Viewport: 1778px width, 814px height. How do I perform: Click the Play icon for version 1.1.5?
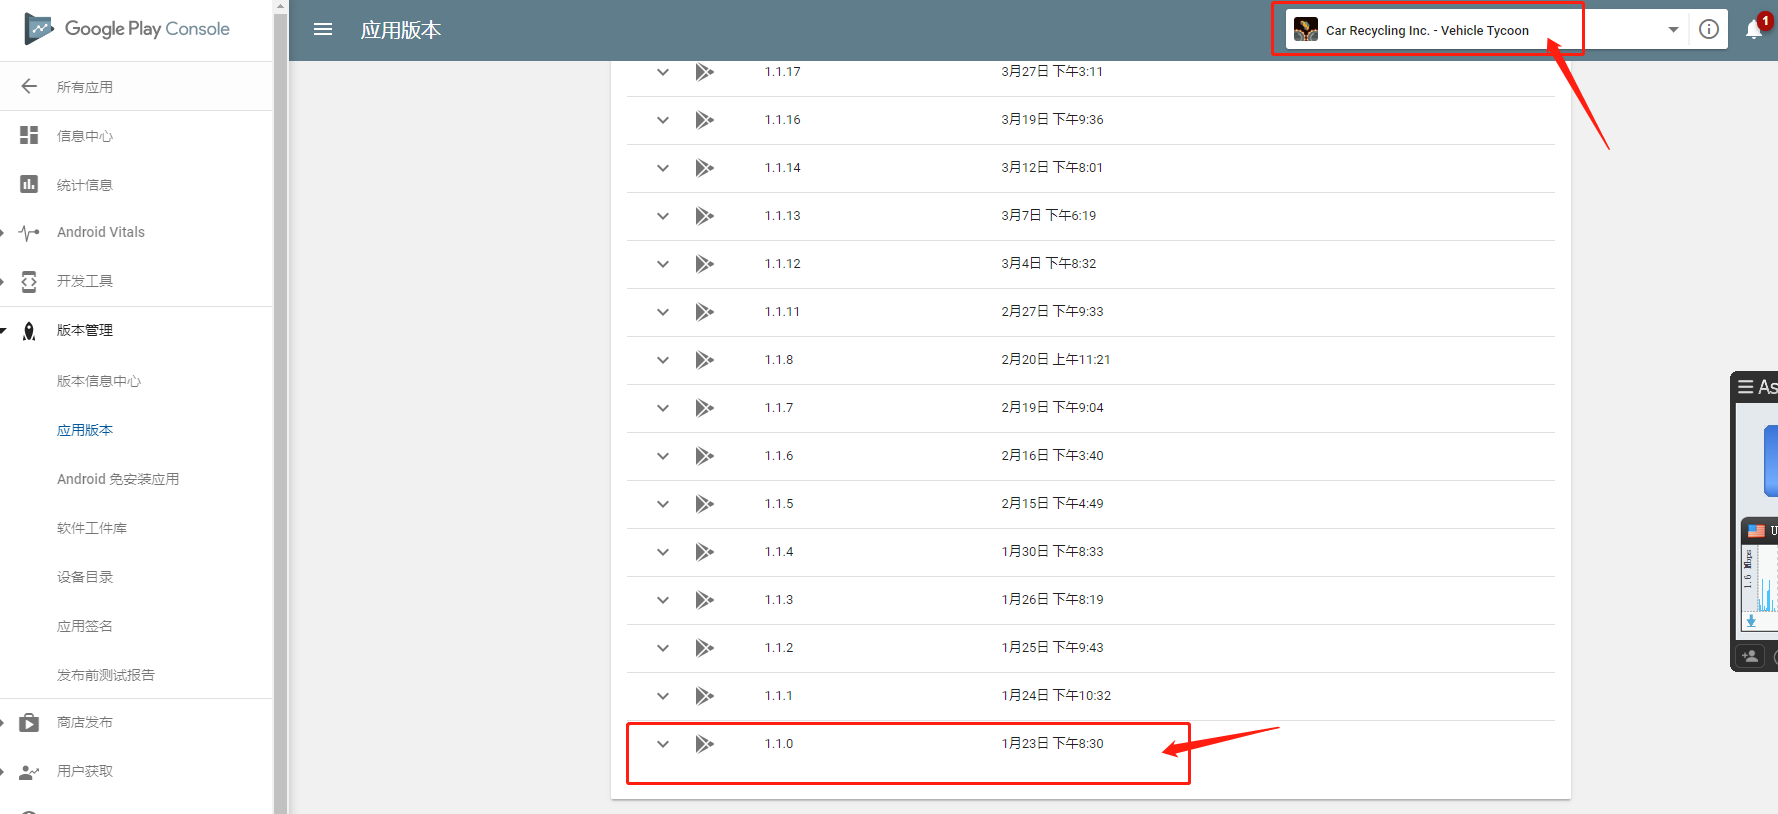[x=705, y=504]
